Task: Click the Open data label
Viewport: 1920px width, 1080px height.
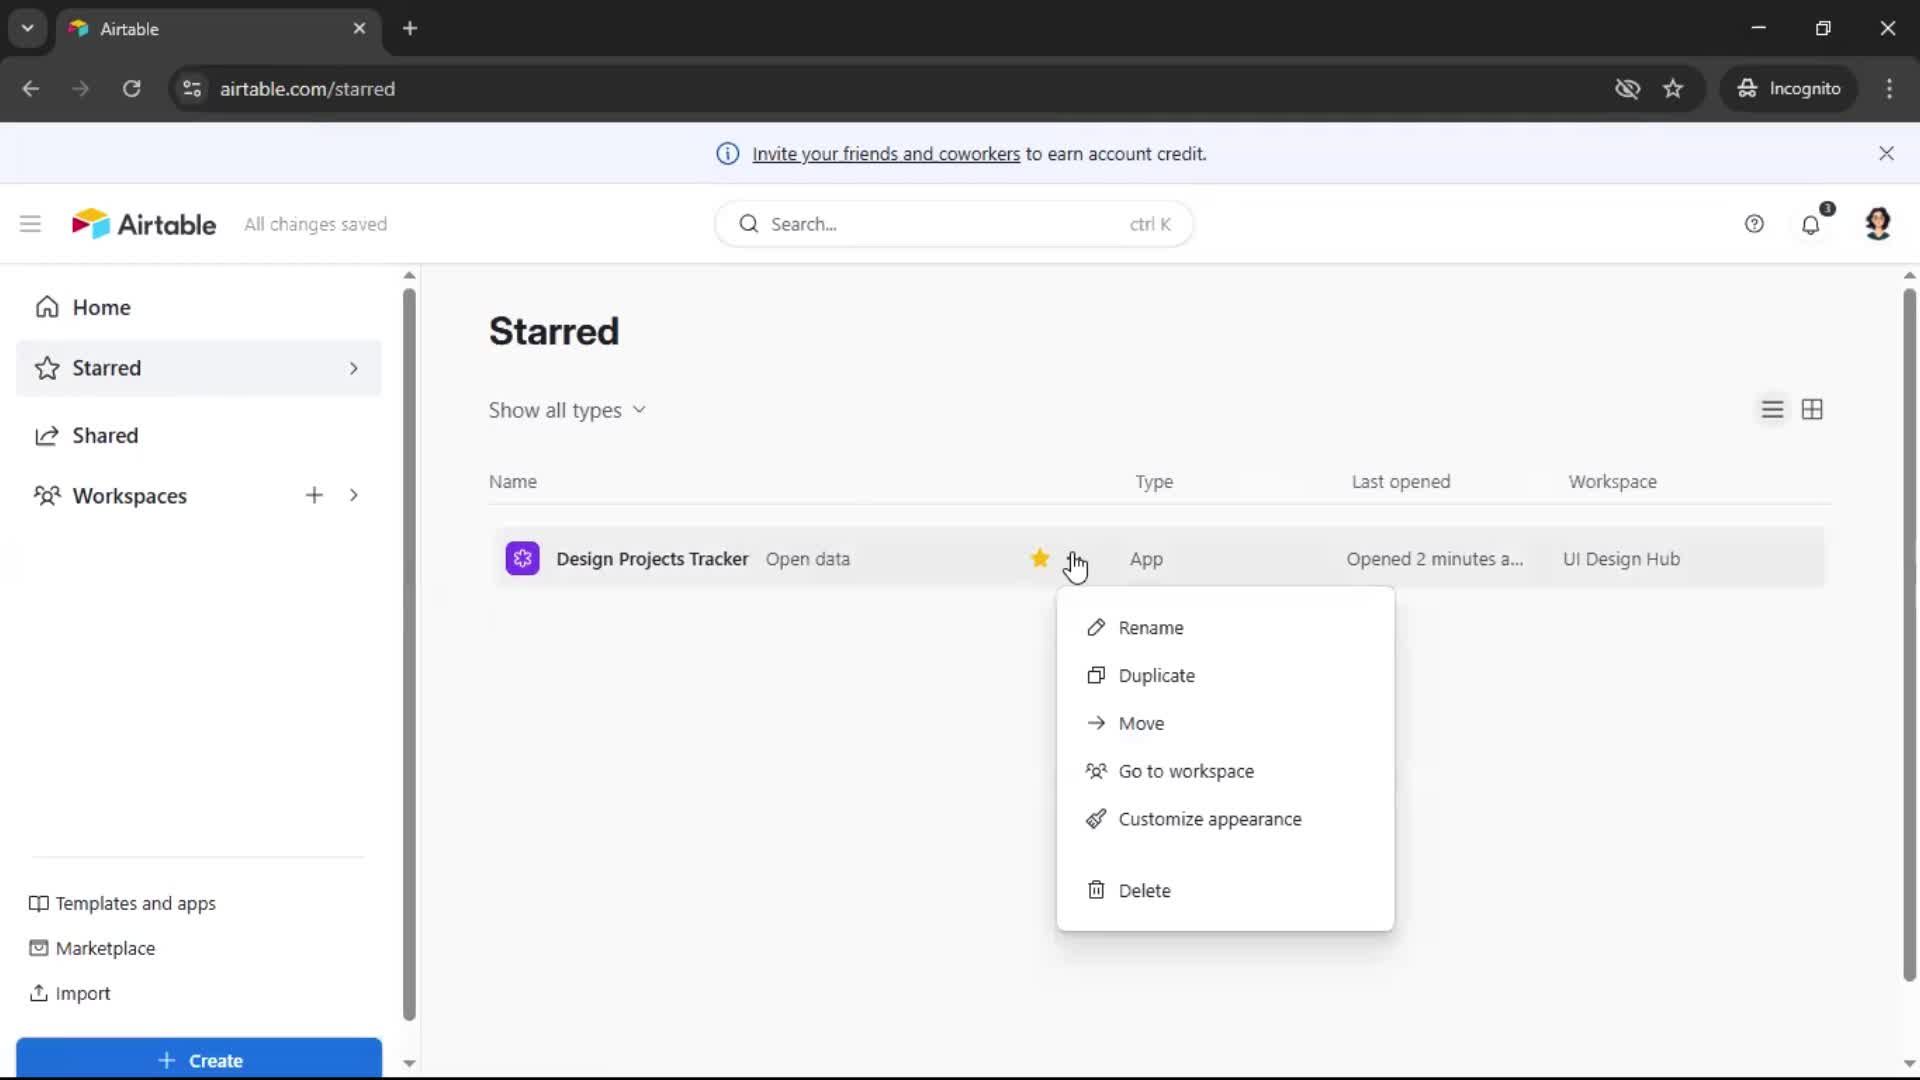Action: 808,559
